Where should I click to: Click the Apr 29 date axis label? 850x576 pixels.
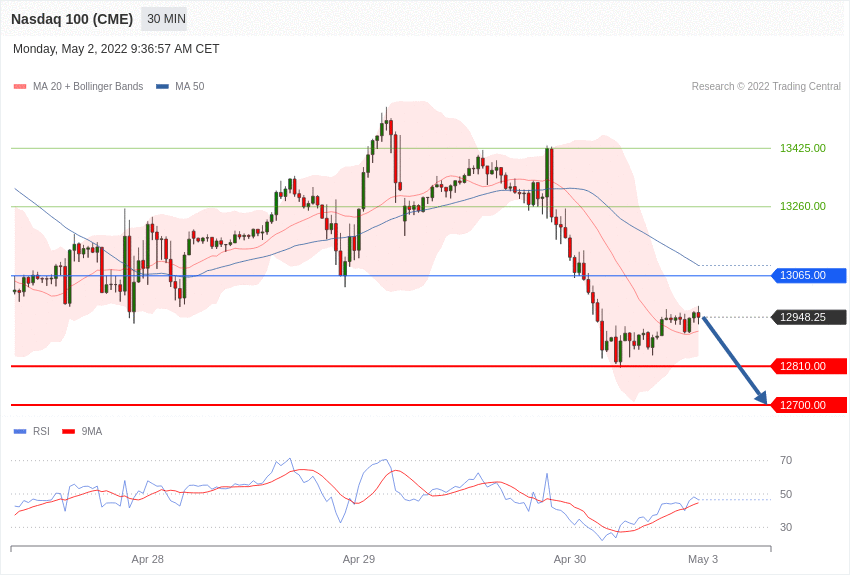coord(359,559)
